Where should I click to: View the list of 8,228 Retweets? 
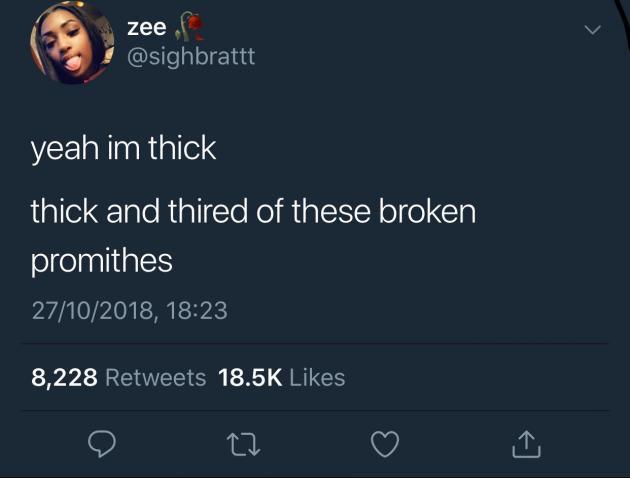point(119,378)
